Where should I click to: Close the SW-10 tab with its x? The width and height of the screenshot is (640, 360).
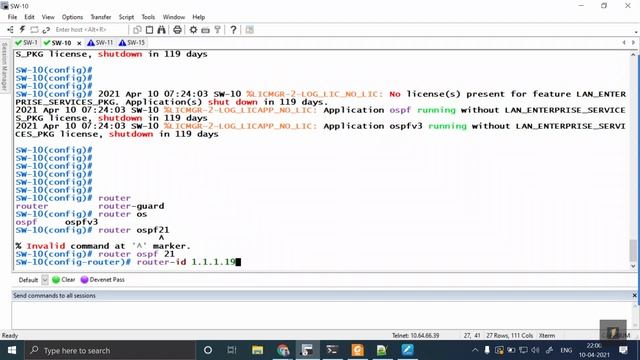(79, 43)
